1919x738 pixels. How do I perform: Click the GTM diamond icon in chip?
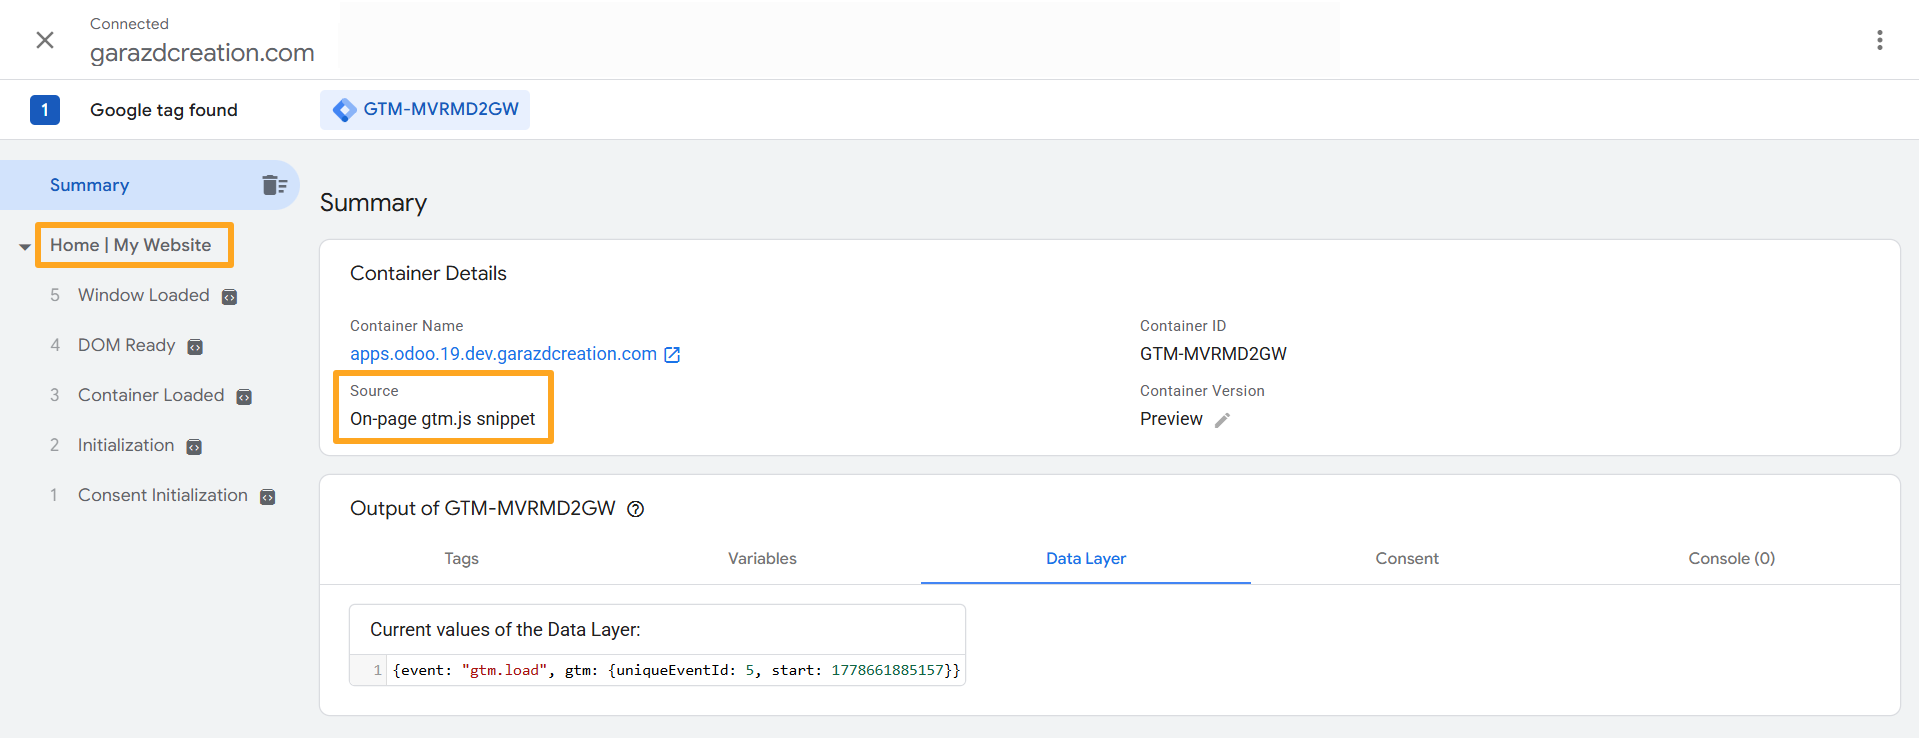point(345,110)
